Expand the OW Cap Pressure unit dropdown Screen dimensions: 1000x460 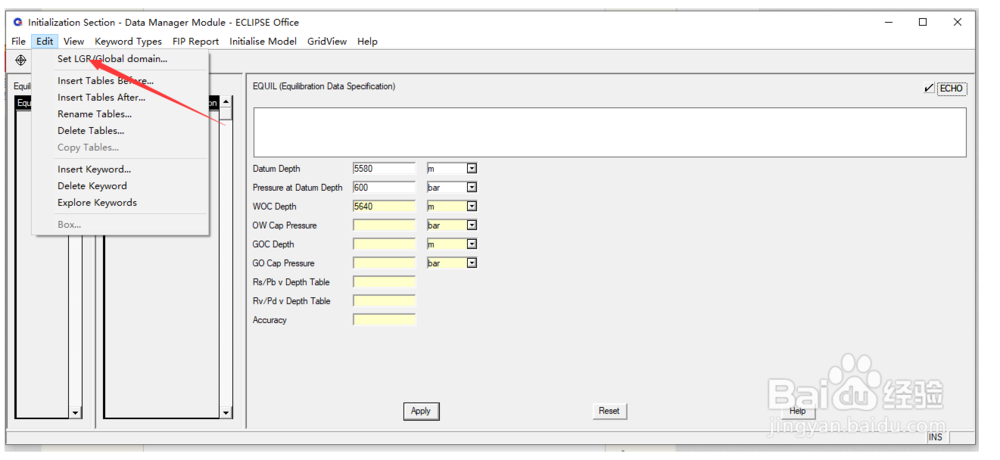[x=472, y=225]
